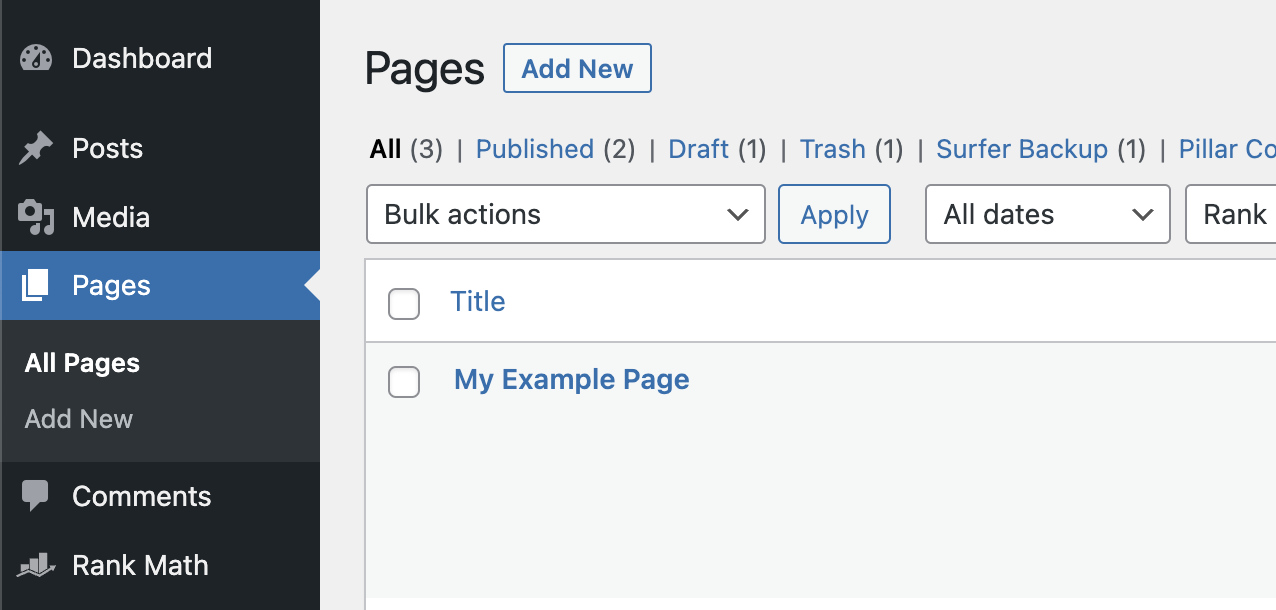Open the My Example Page link
1276x610 pixels.
571,380
